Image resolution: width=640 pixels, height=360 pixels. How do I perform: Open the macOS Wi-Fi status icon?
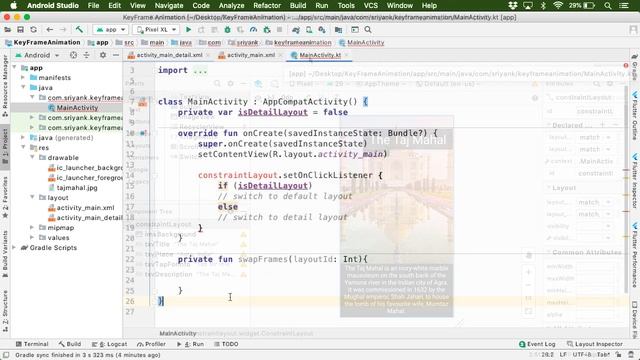pos(558,6)
